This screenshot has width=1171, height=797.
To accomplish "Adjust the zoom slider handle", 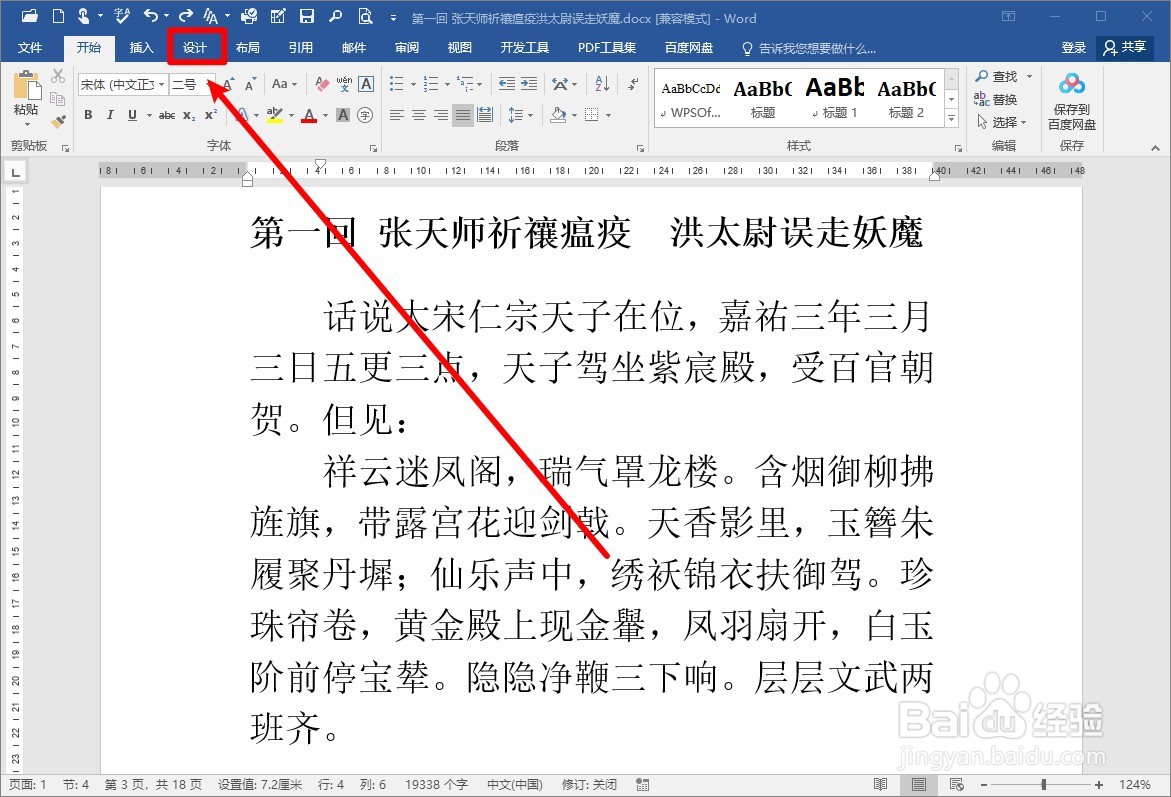I will coord(1043,784).
